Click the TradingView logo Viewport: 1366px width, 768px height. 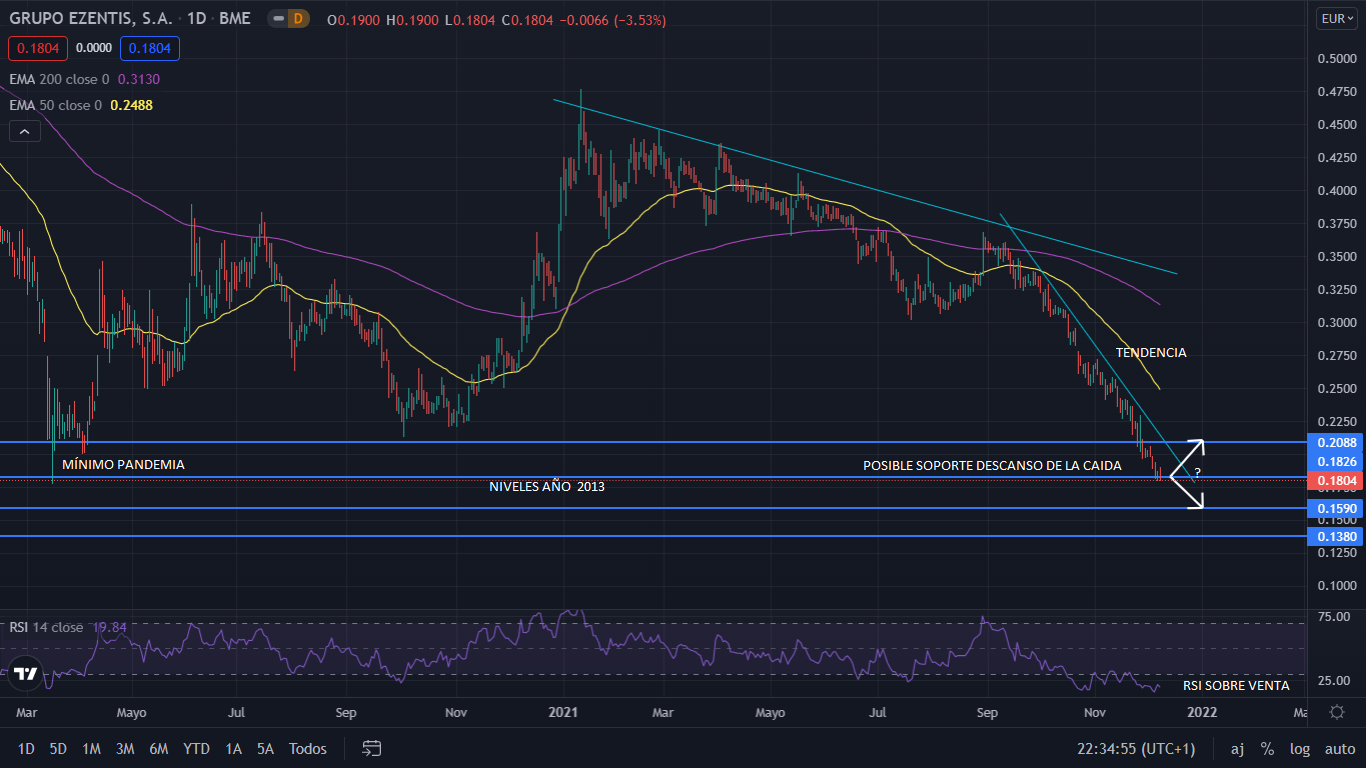pyautogui.click(x=26, y=673)
